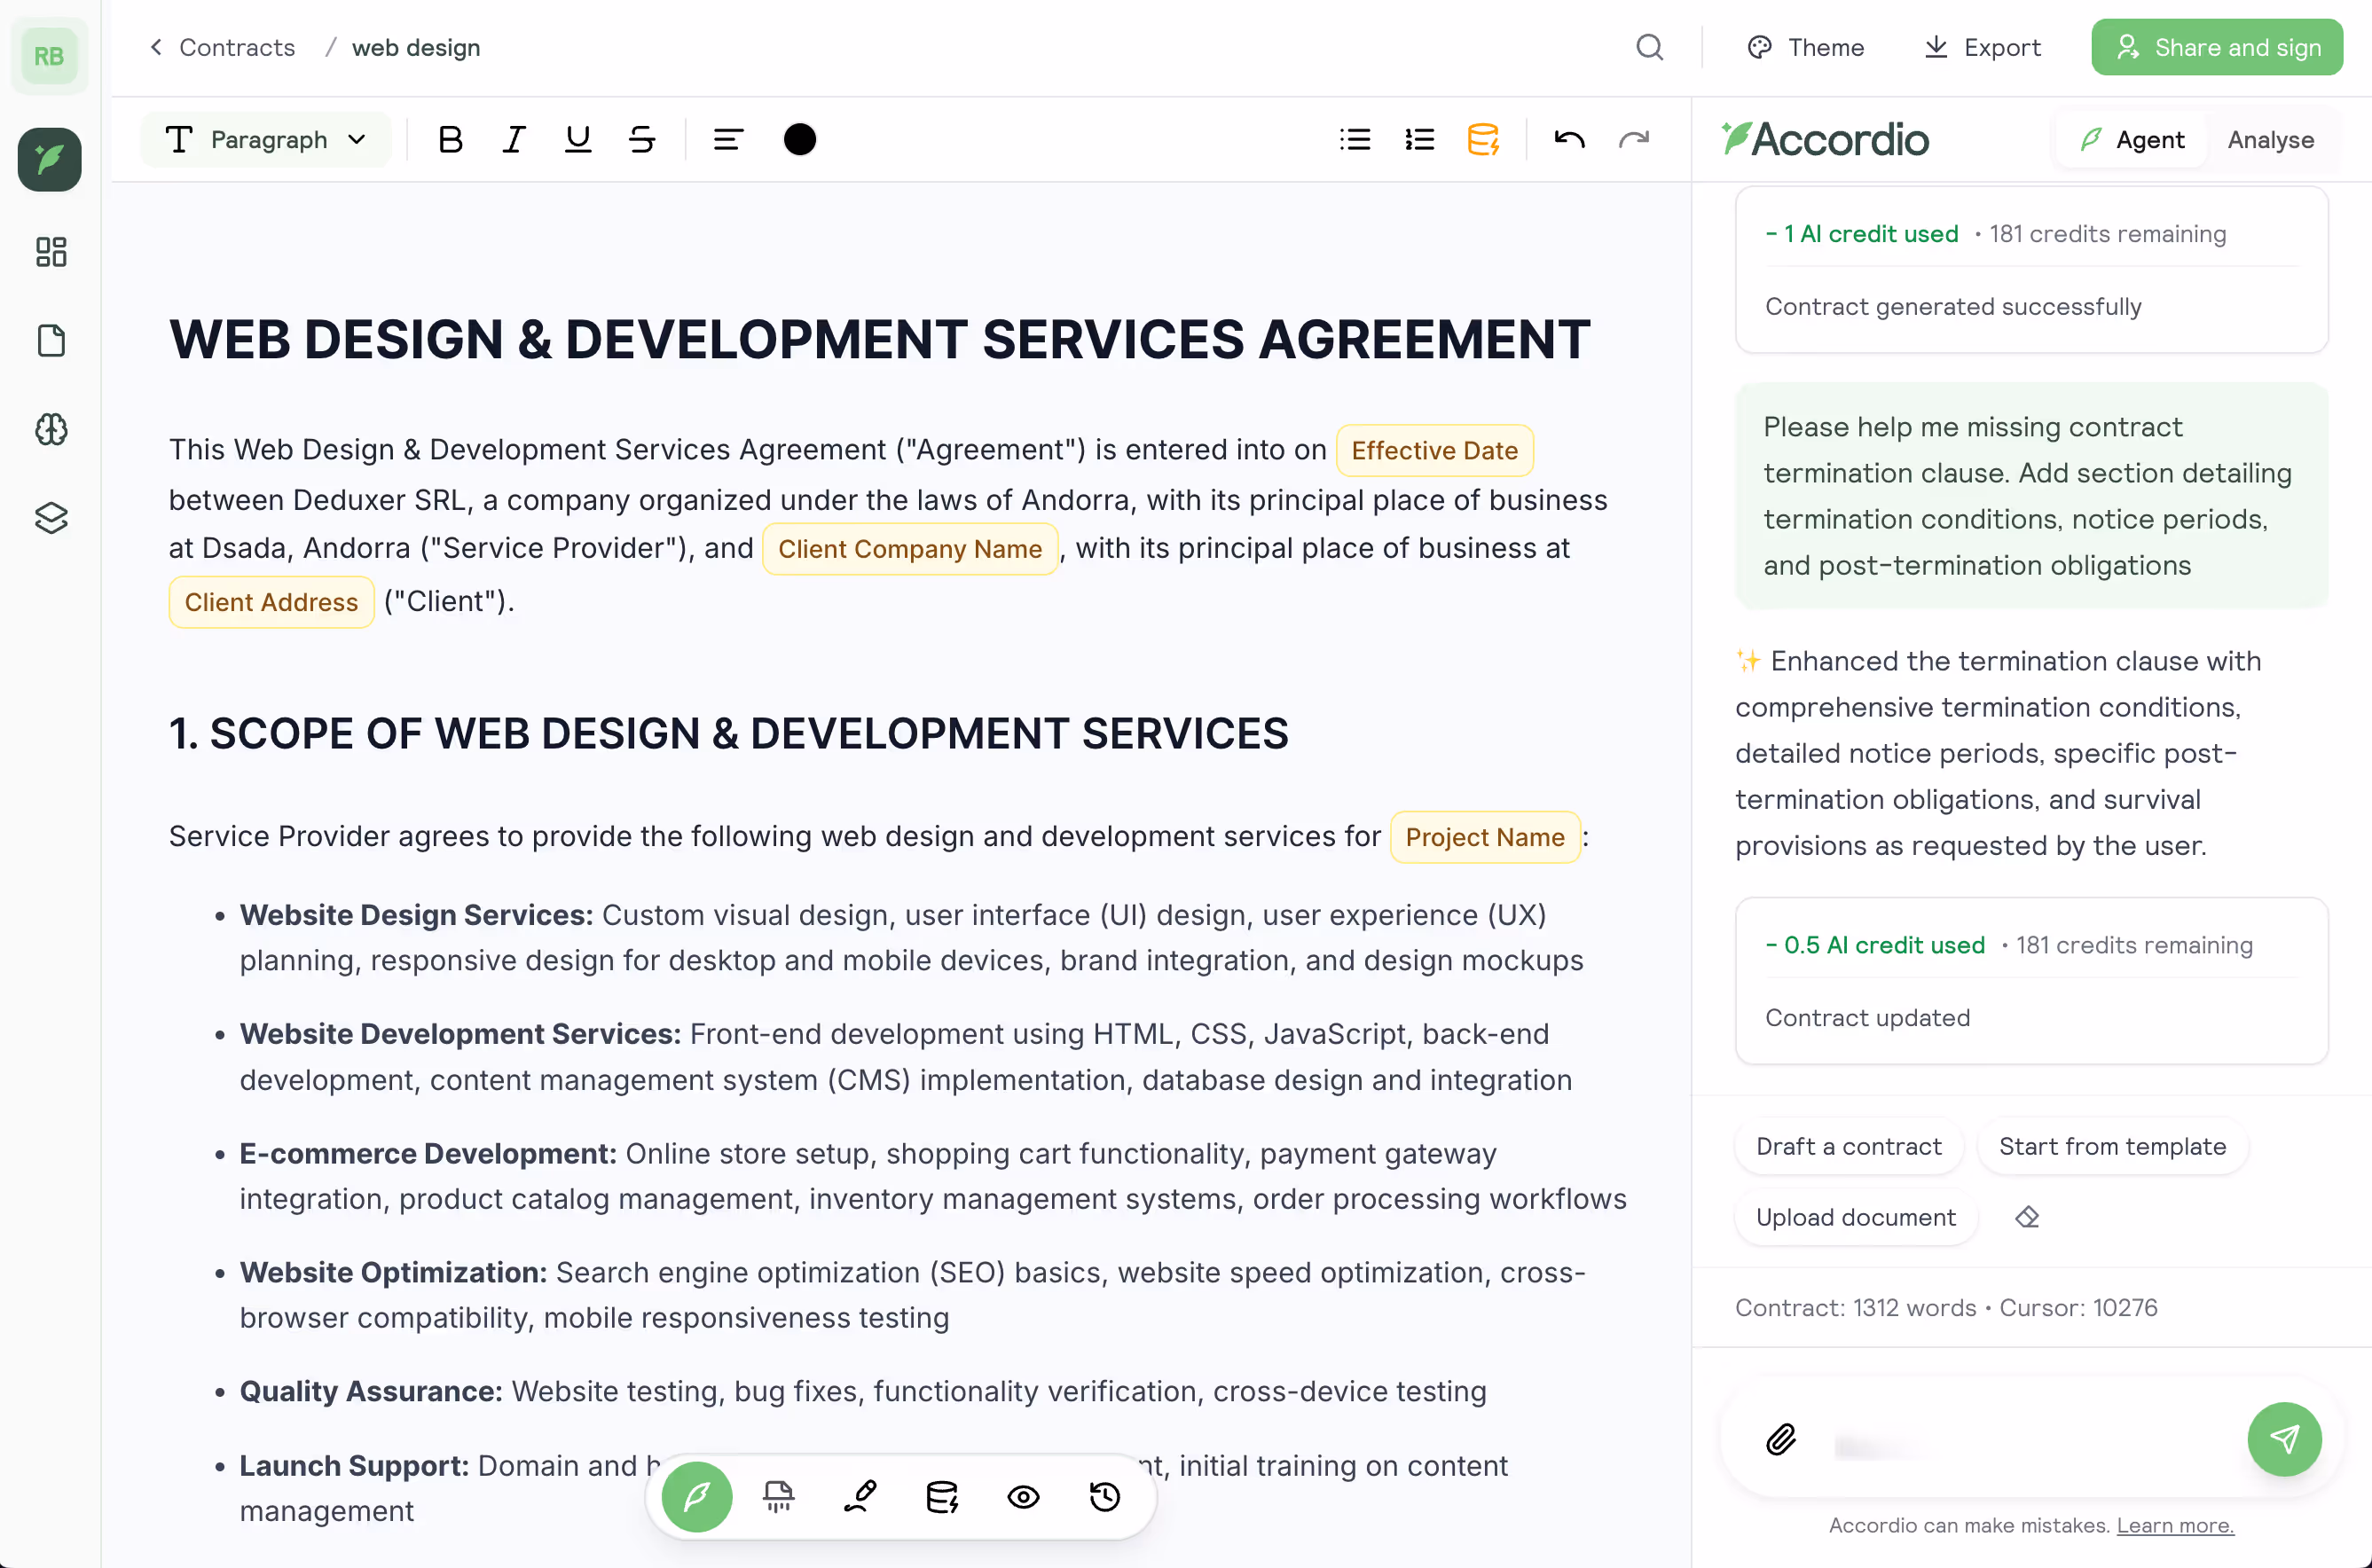Viewport: 2372px width, 1568px height.
Task: Open the search tool
Action: pyautogui.click(x=1650, y=47)
